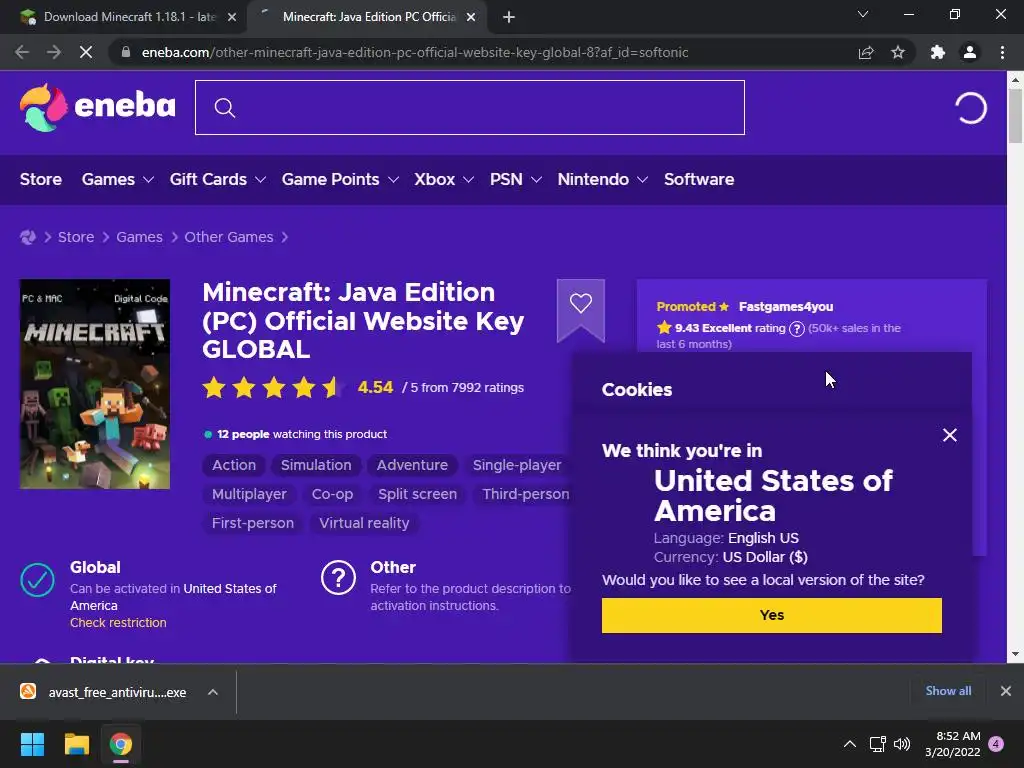This screenshot has height=768, width=1024.
Task: Go to Games breadcrumb link
Action: point(139,237)
